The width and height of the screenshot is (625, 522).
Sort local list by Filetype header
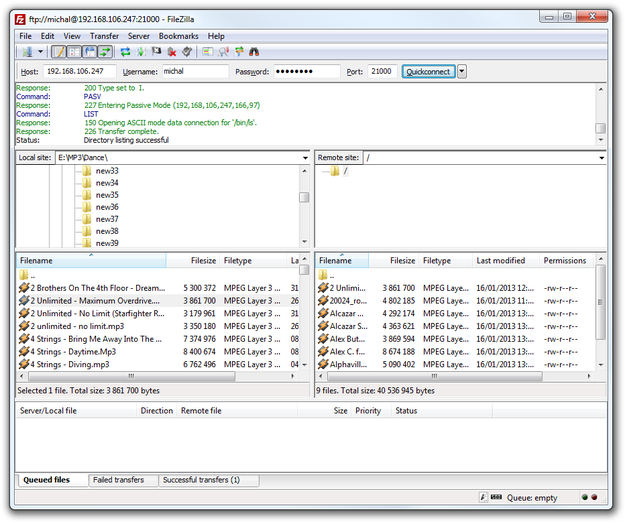tap(253, 261)
